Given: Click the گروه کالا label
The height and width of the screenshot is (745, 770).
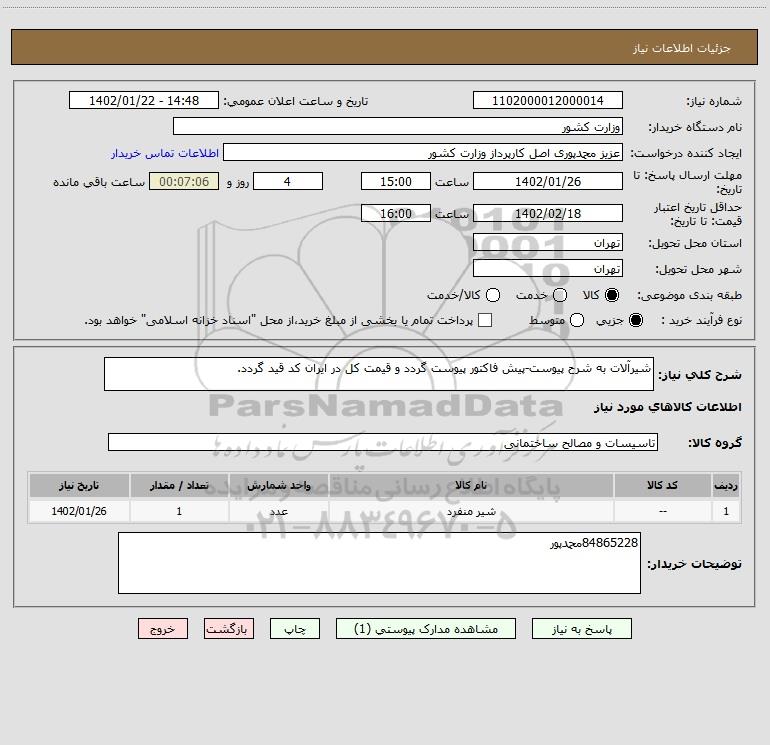Looking at the screenshot, I should pos(715,443).
